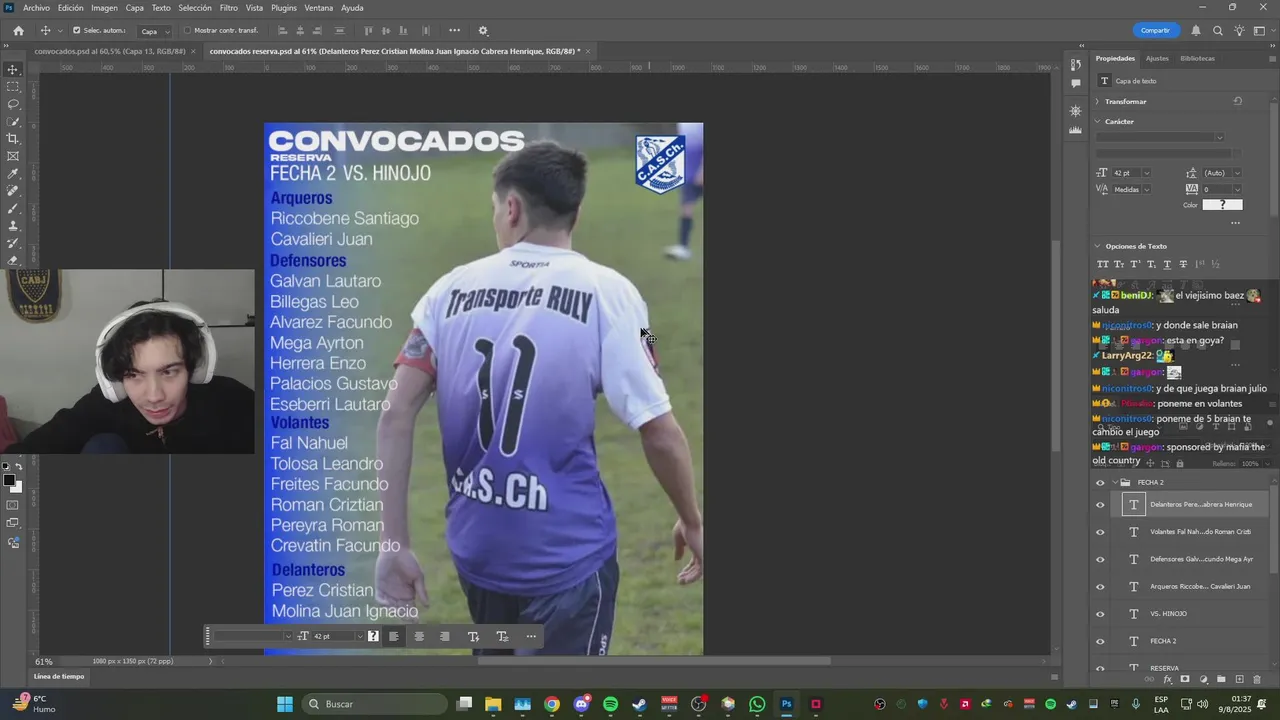Apply Underline text option
Screen dimensions: 1280x720
1167,264
